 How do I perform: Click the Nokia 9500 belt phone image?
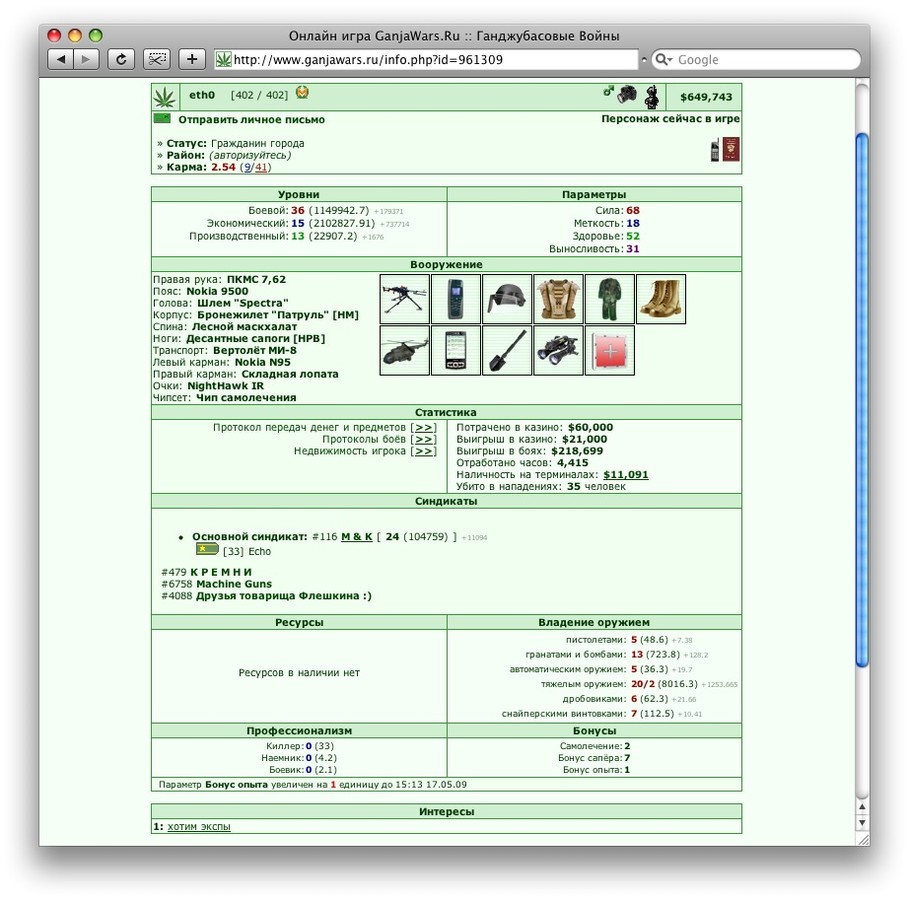click(x=456, y=299)
